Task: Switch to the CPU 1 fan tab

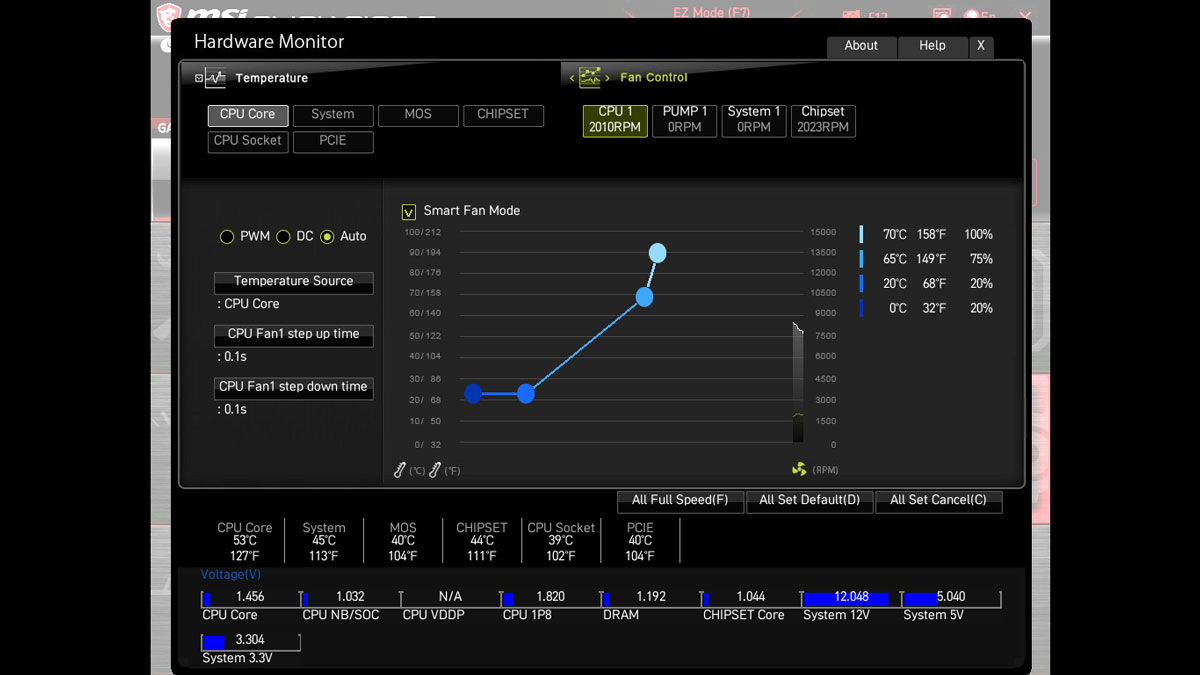Action: (615, 120)
